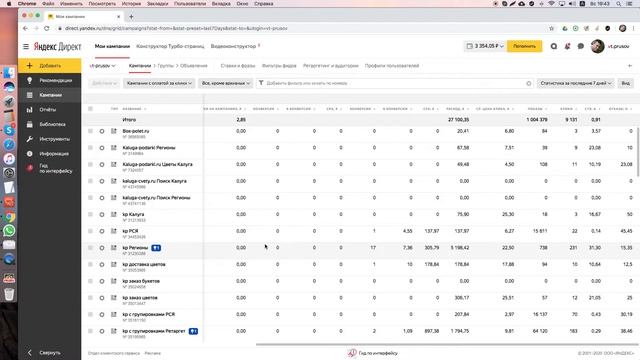Click the filter funnel icon in filter field

(261, 83)
